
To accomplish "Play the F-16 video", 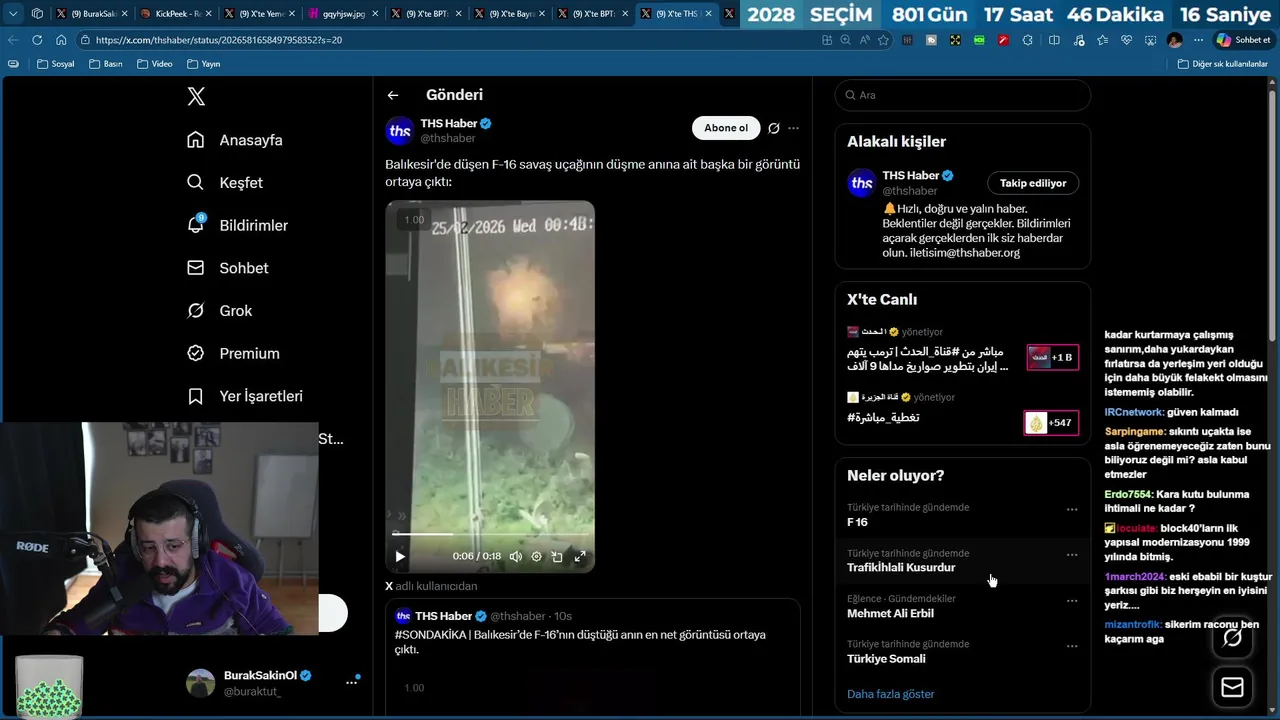I will [400, 557].
